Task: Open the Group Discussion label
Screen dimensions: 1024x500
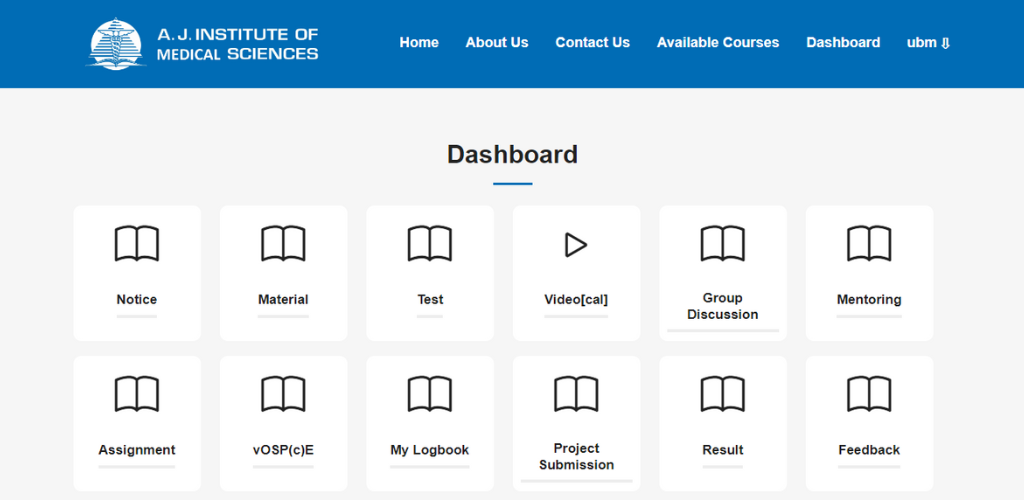Action: coord(722,306)
